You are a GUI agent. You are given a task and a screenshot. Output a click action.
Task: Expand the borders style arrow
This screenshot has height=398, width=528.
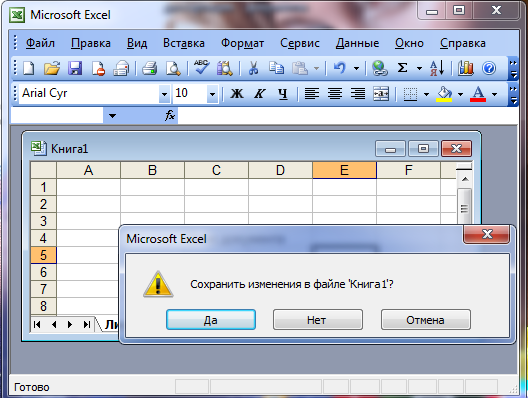426,94
